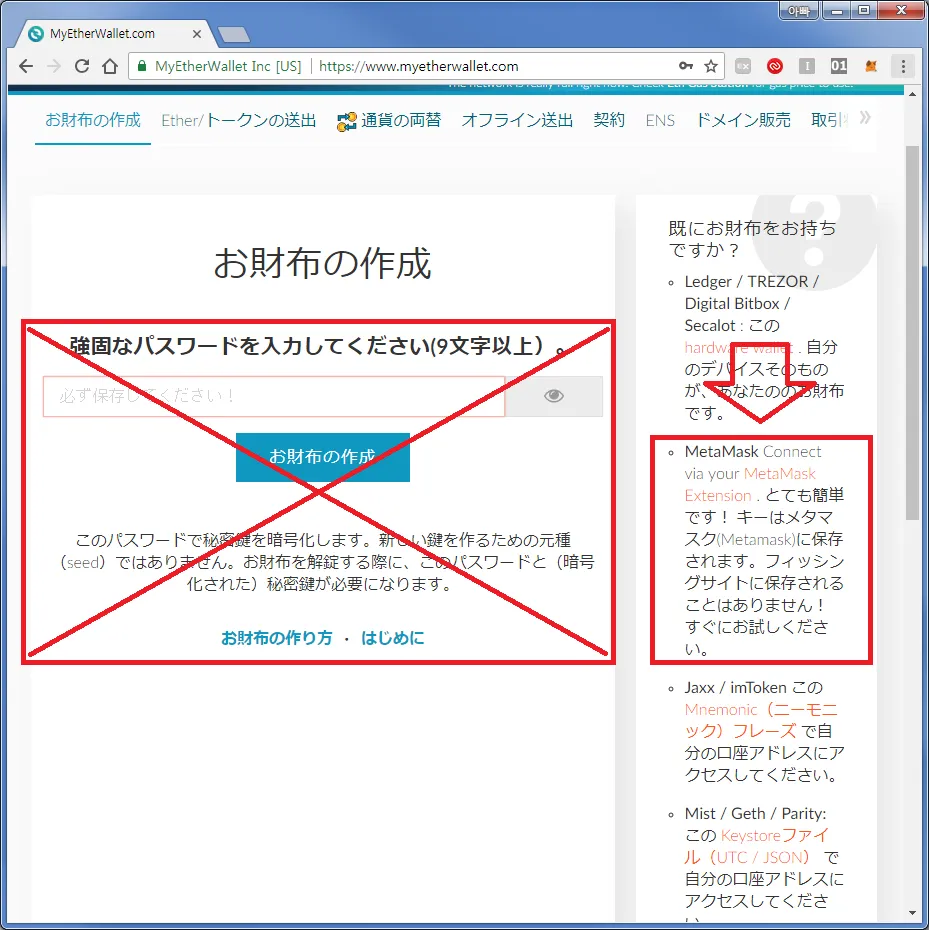Image resolution: width=929 pixels, height=930 pixels.
Task: Open ドメイン販売 tab
Action: (743, 120)
